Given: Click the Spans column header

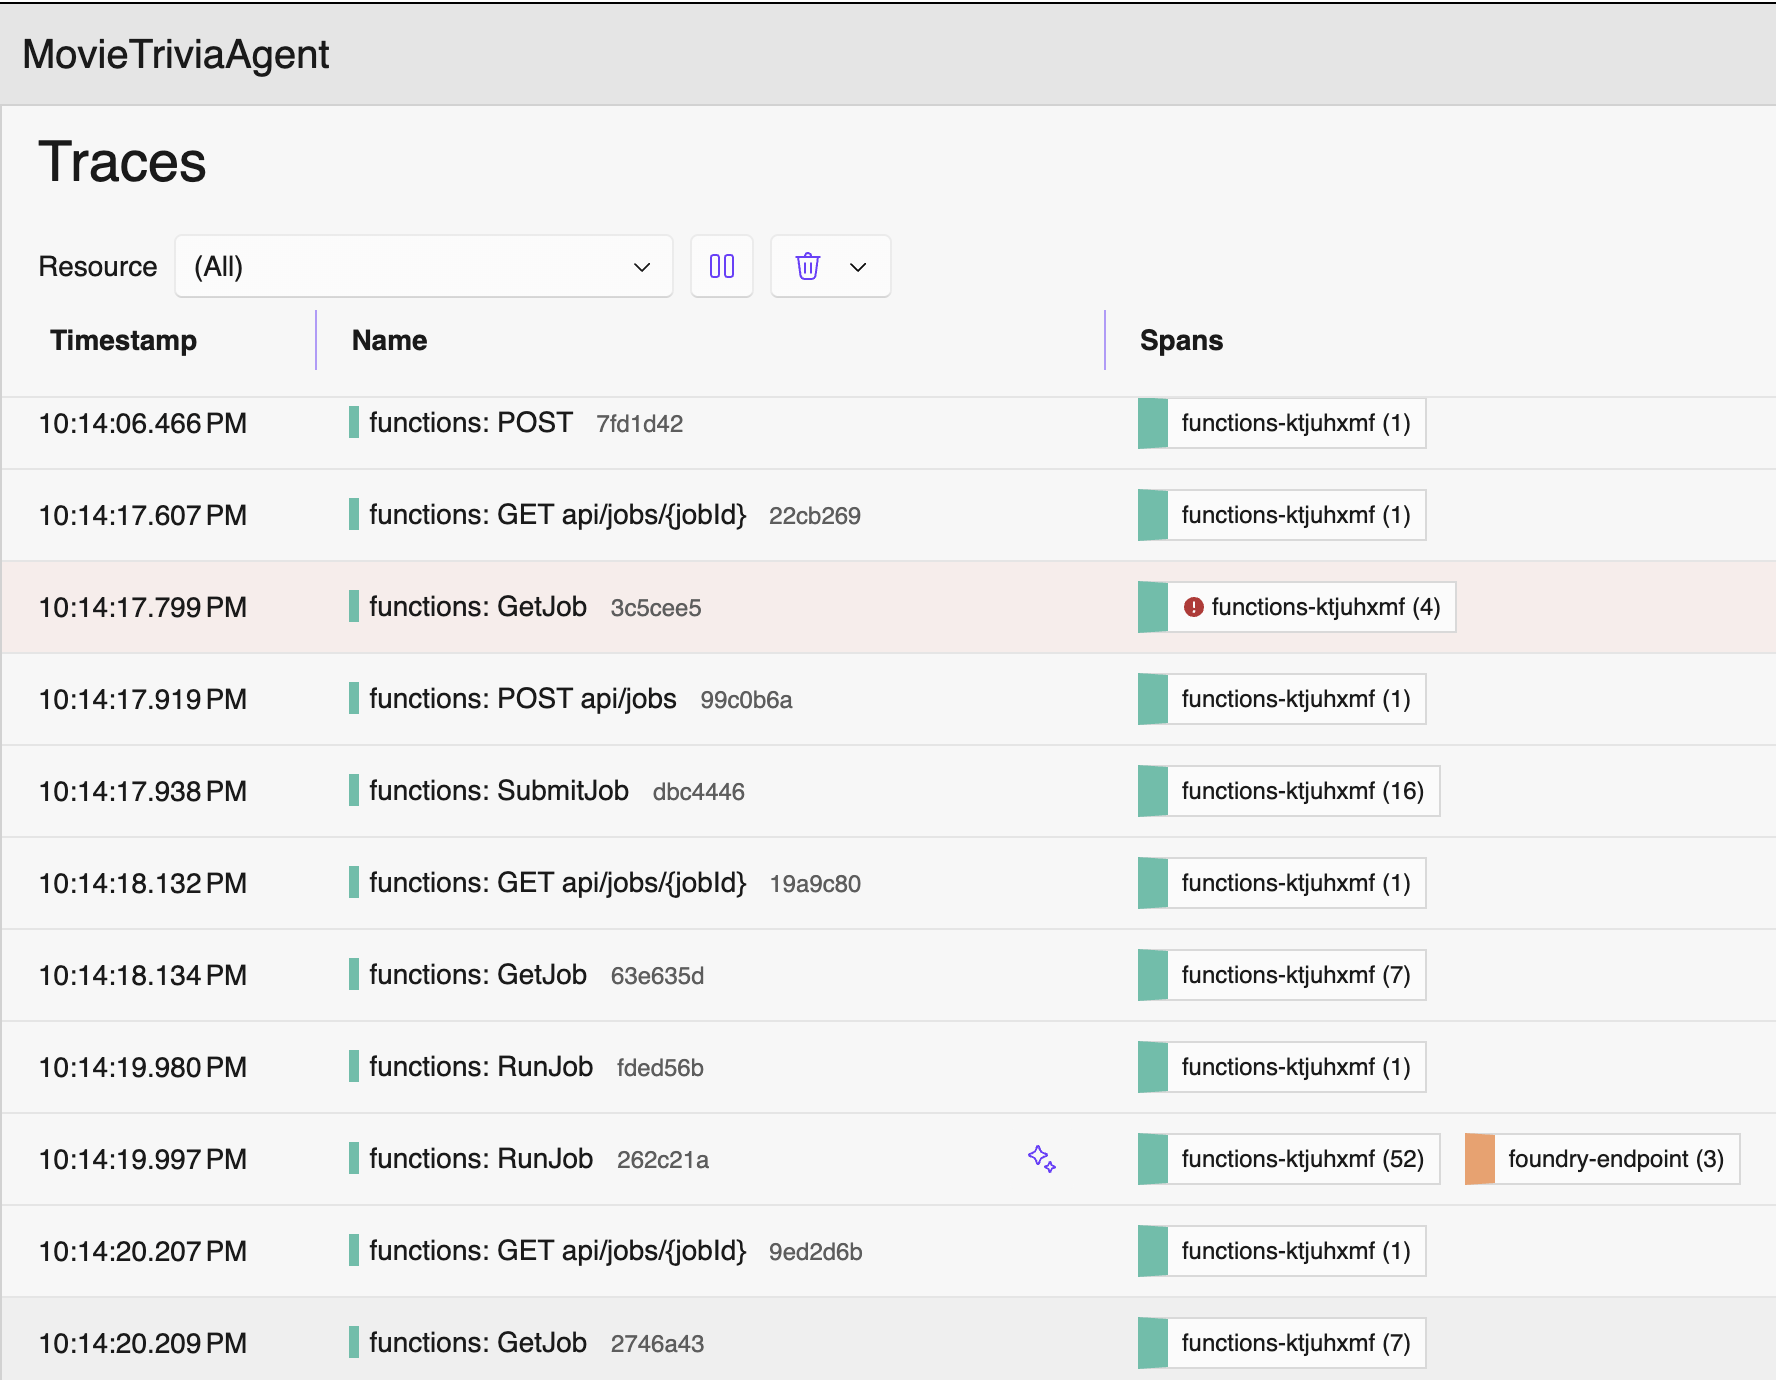Looking at the screenshot, I should (1181, 340).
